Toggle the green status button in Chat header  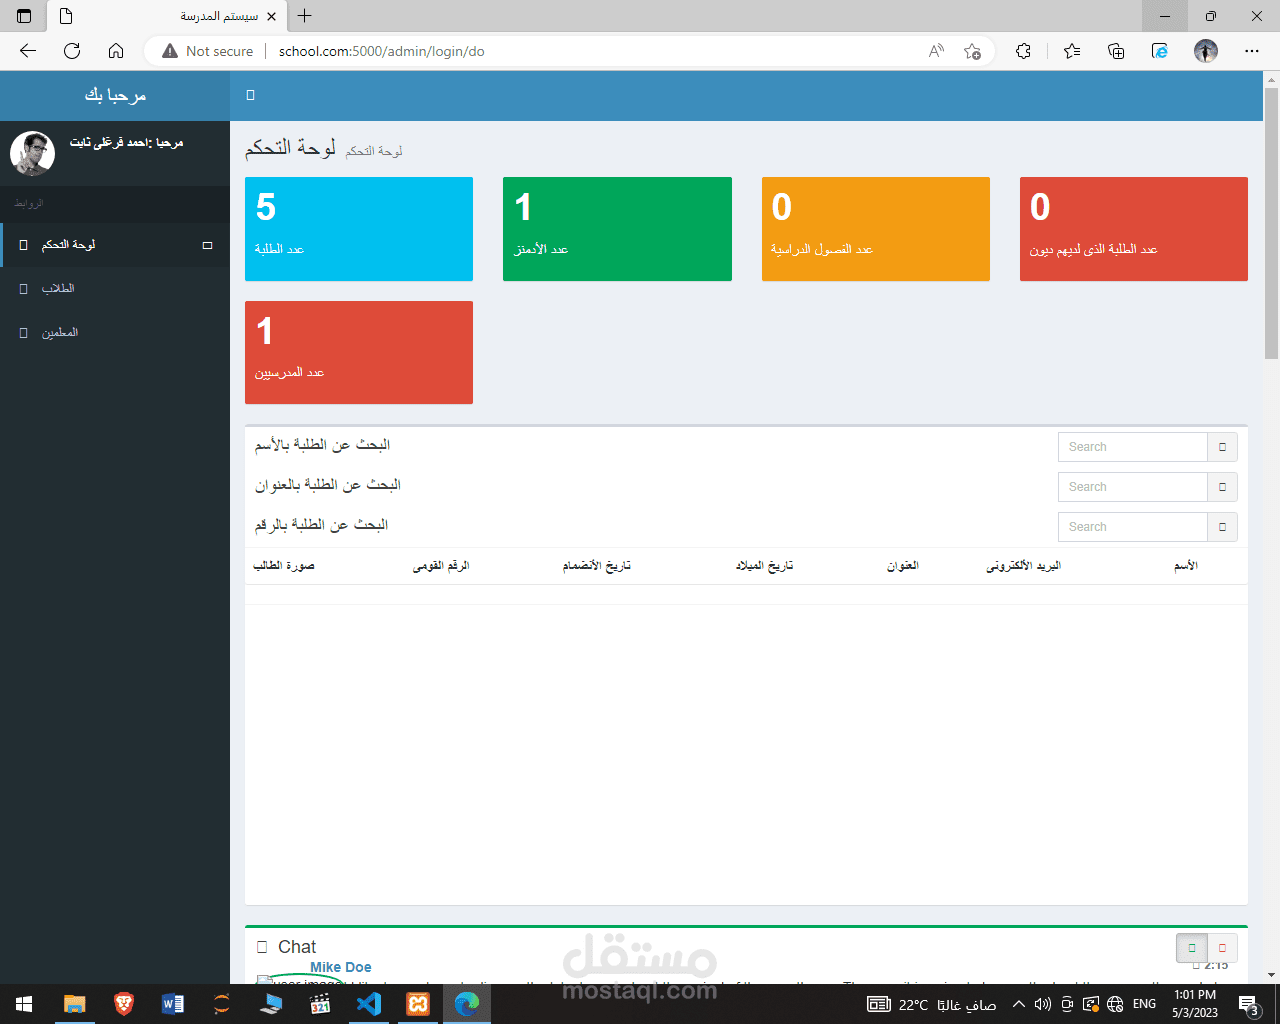(1192, 948)
